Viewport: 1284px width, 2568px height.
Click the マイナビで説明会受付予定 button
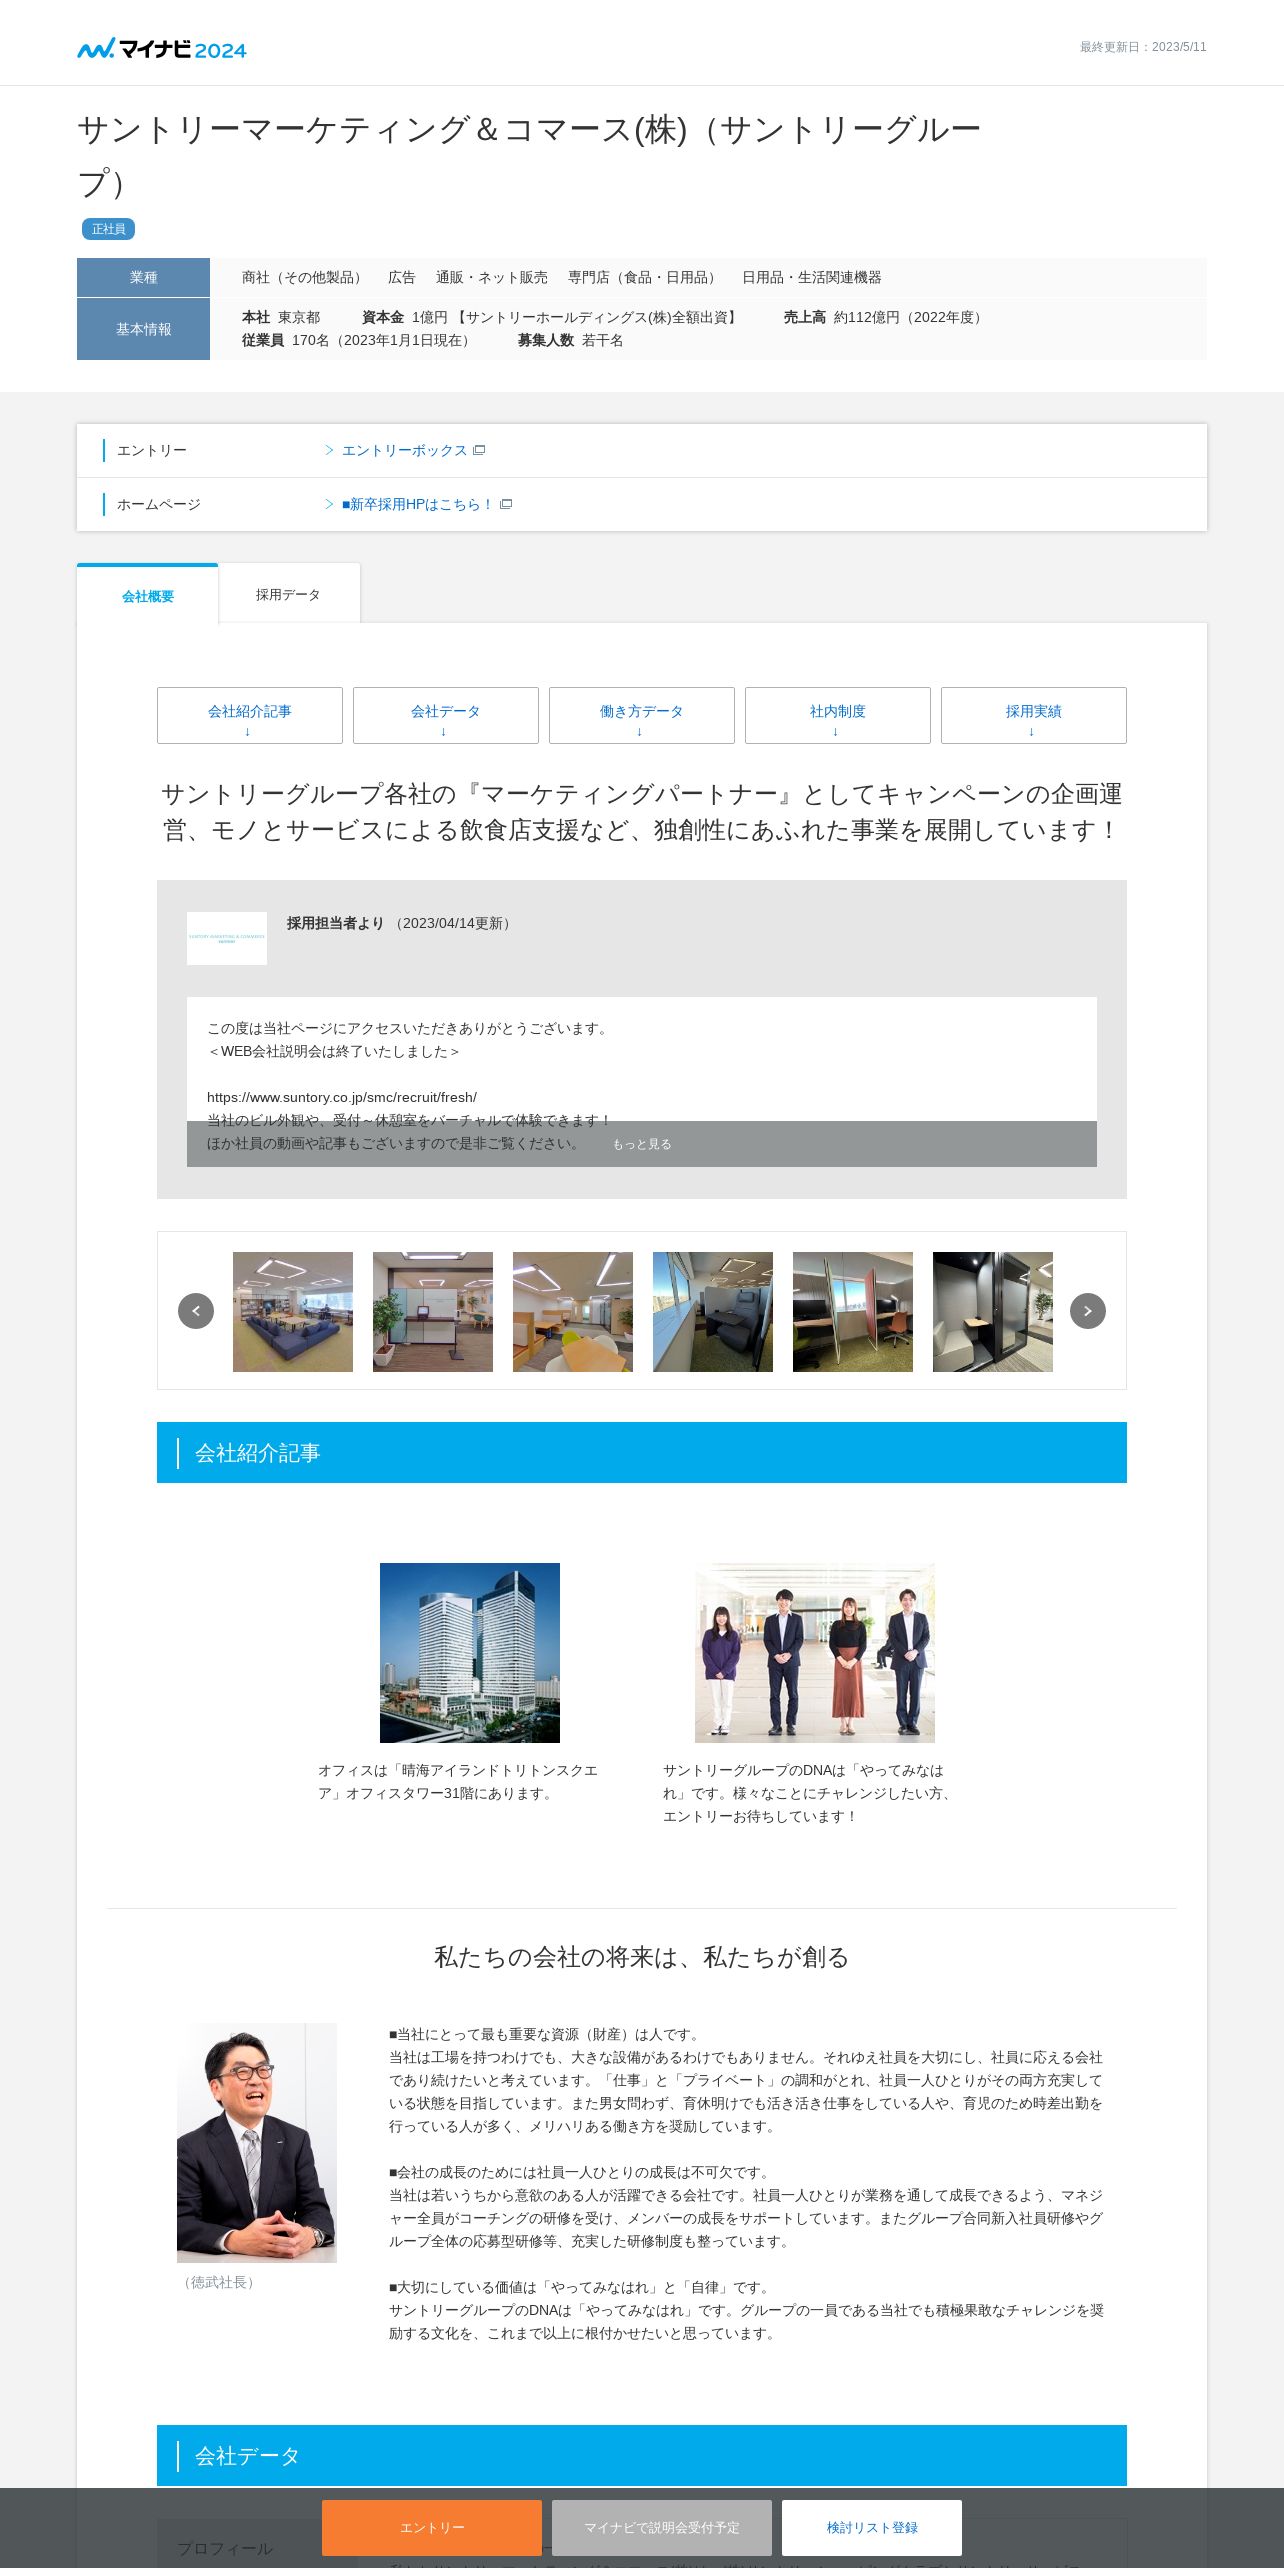point(662,2528)
